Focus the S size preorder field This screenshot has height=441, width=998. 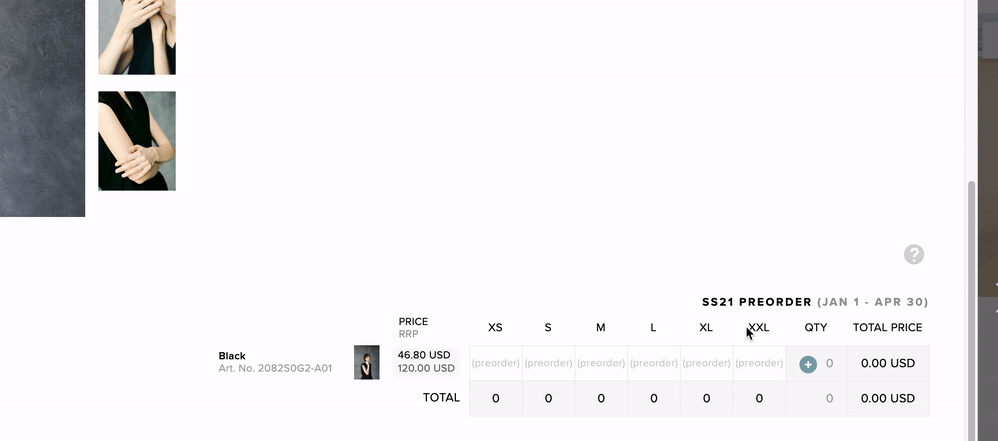tap(548, 363)
